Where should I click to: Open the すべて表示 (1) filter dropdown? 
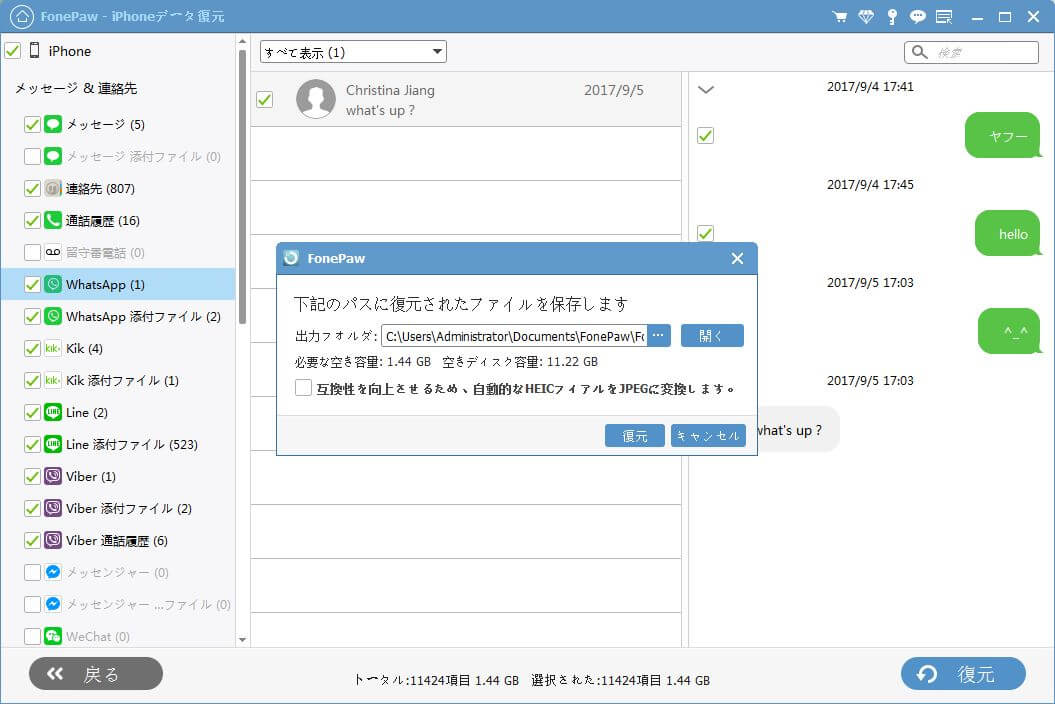coord(353,52)
